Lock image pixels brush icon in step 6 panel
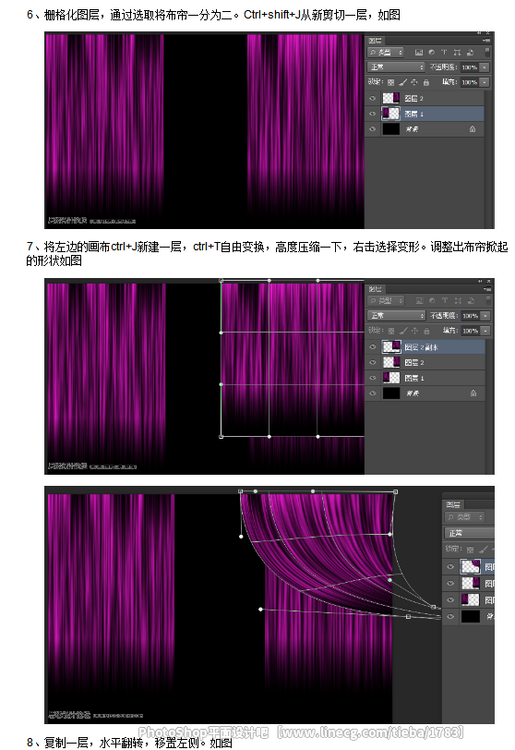The image size is (515, 750). tap(403, 82)
